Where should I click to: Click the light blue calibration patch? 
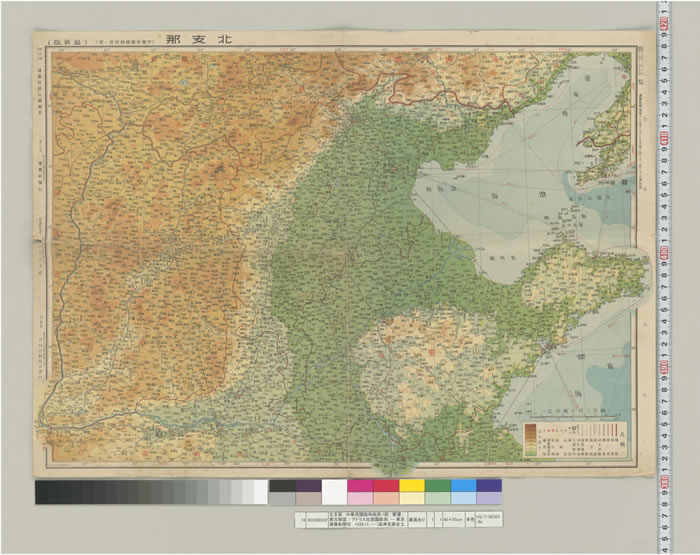pyautogui.click(x=463, y=486)
